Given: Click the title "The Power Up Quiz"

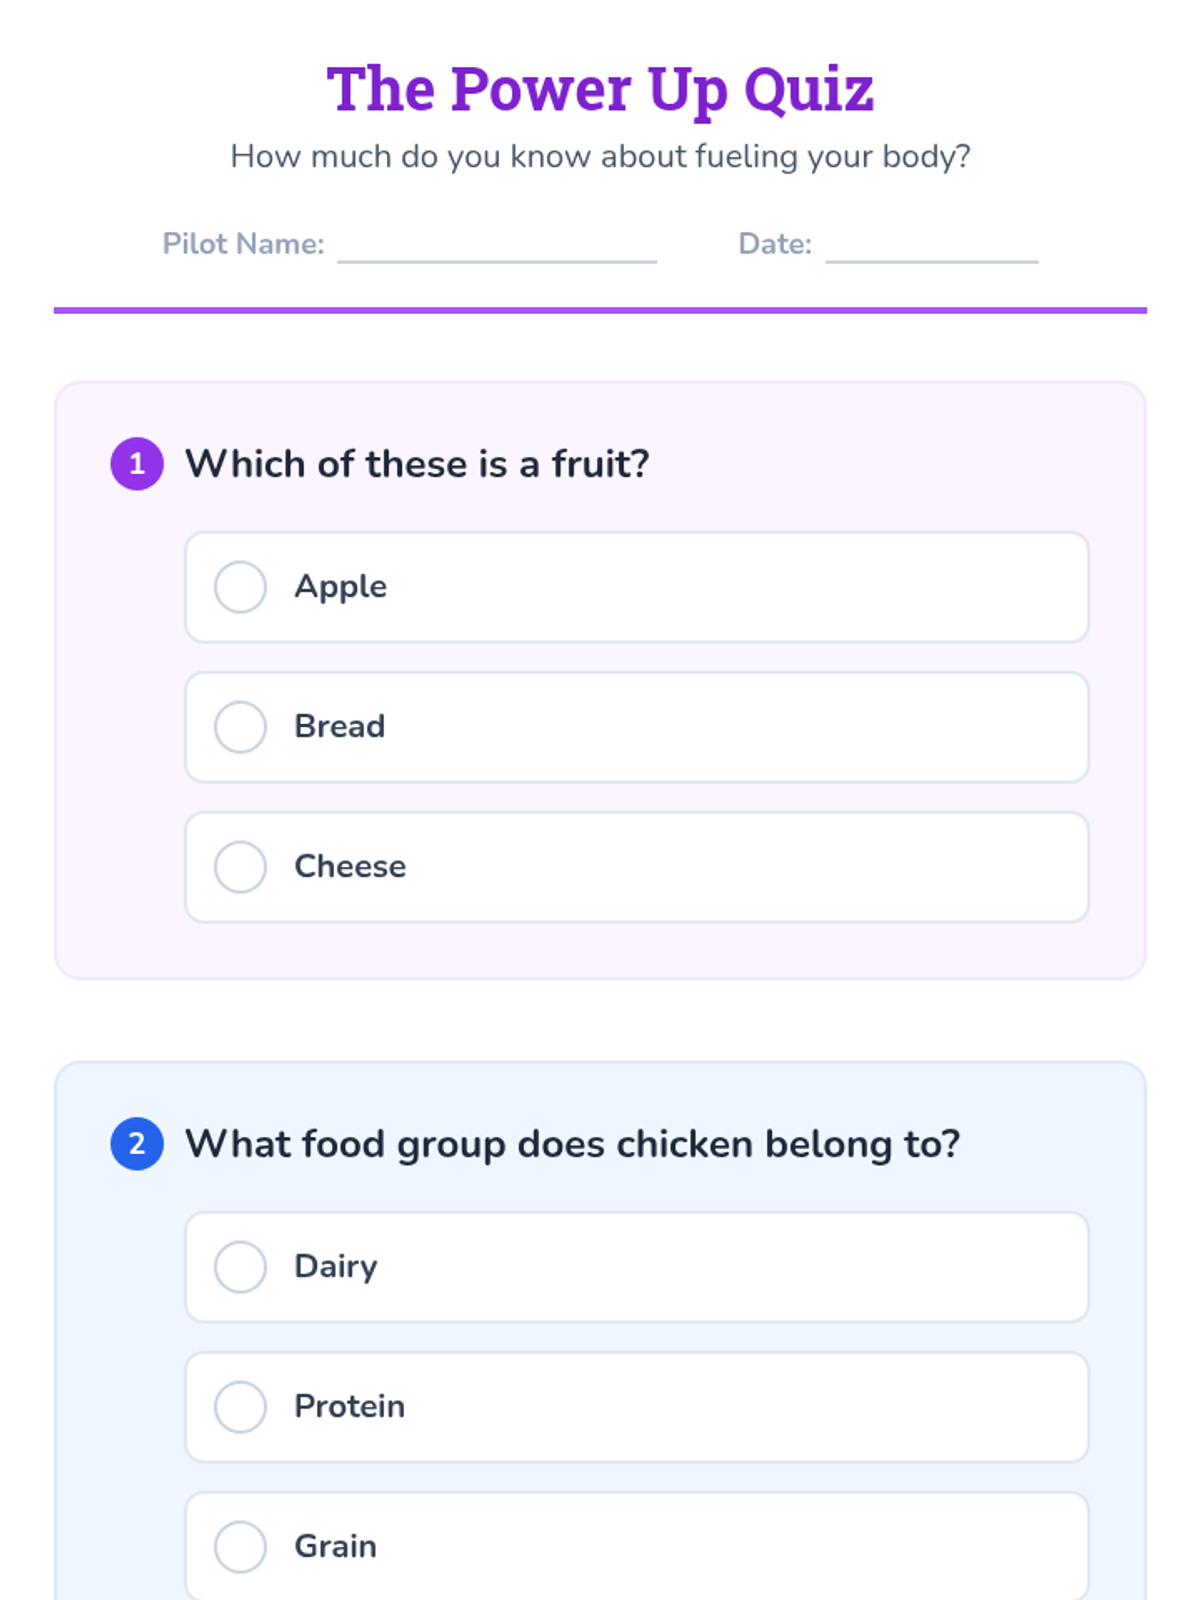Looking at the screenshot, I should 600,89.
